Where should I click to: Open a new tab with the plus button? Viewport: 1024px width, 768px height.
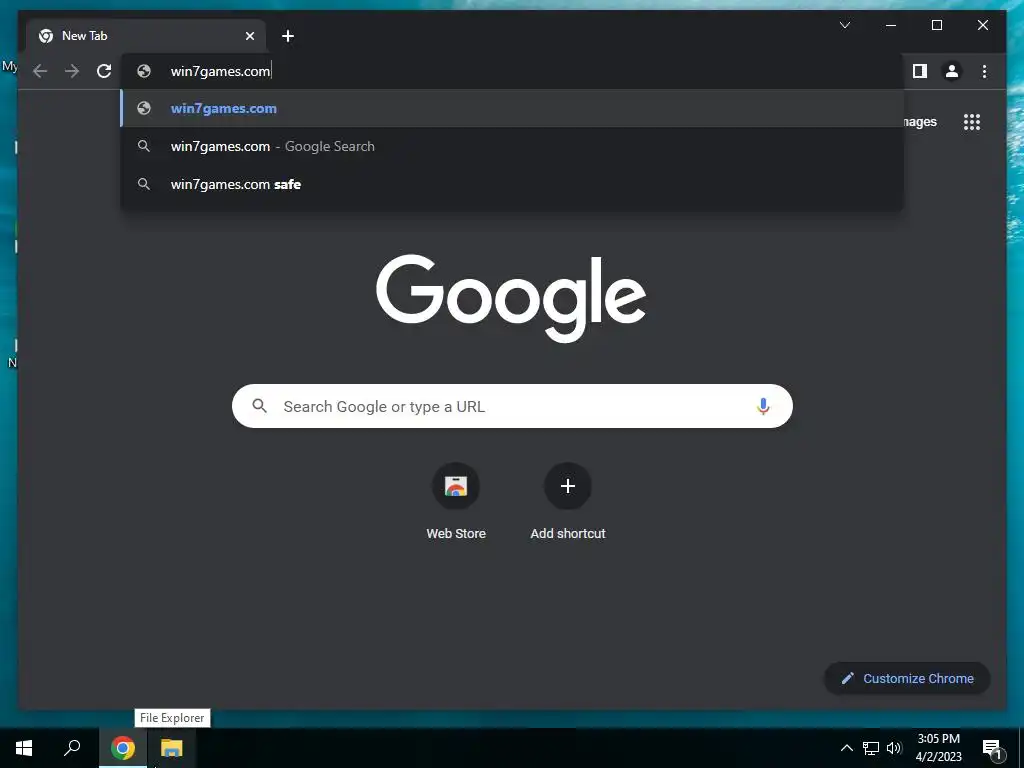(288, 36)
